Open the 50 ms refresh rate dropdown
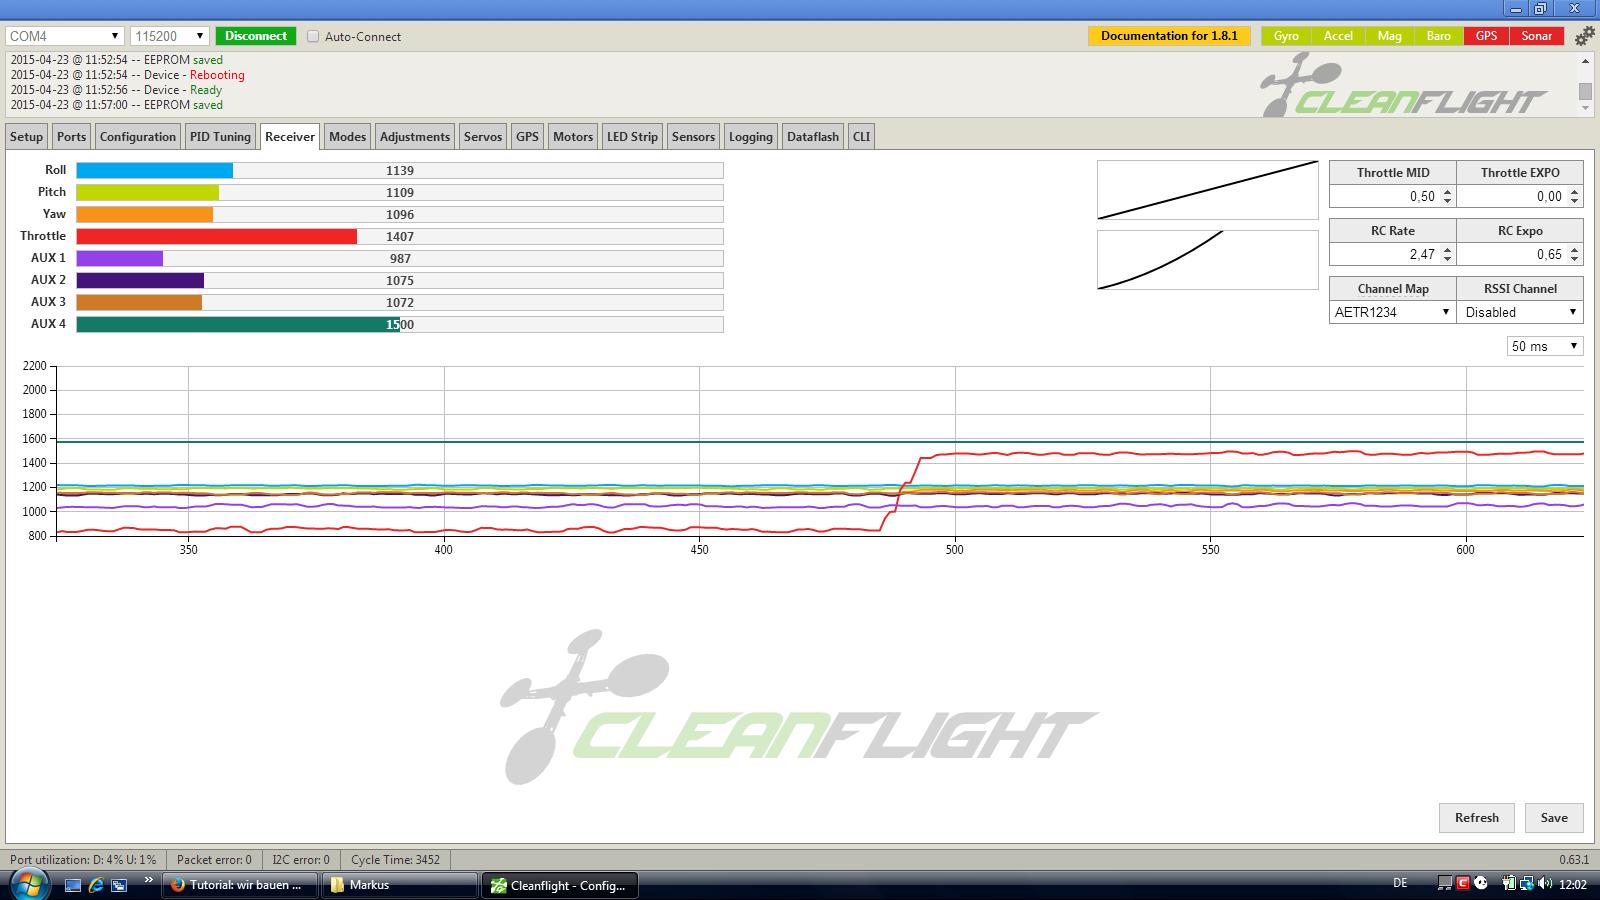This screenshot has width=1600, height=900. 1545,346
